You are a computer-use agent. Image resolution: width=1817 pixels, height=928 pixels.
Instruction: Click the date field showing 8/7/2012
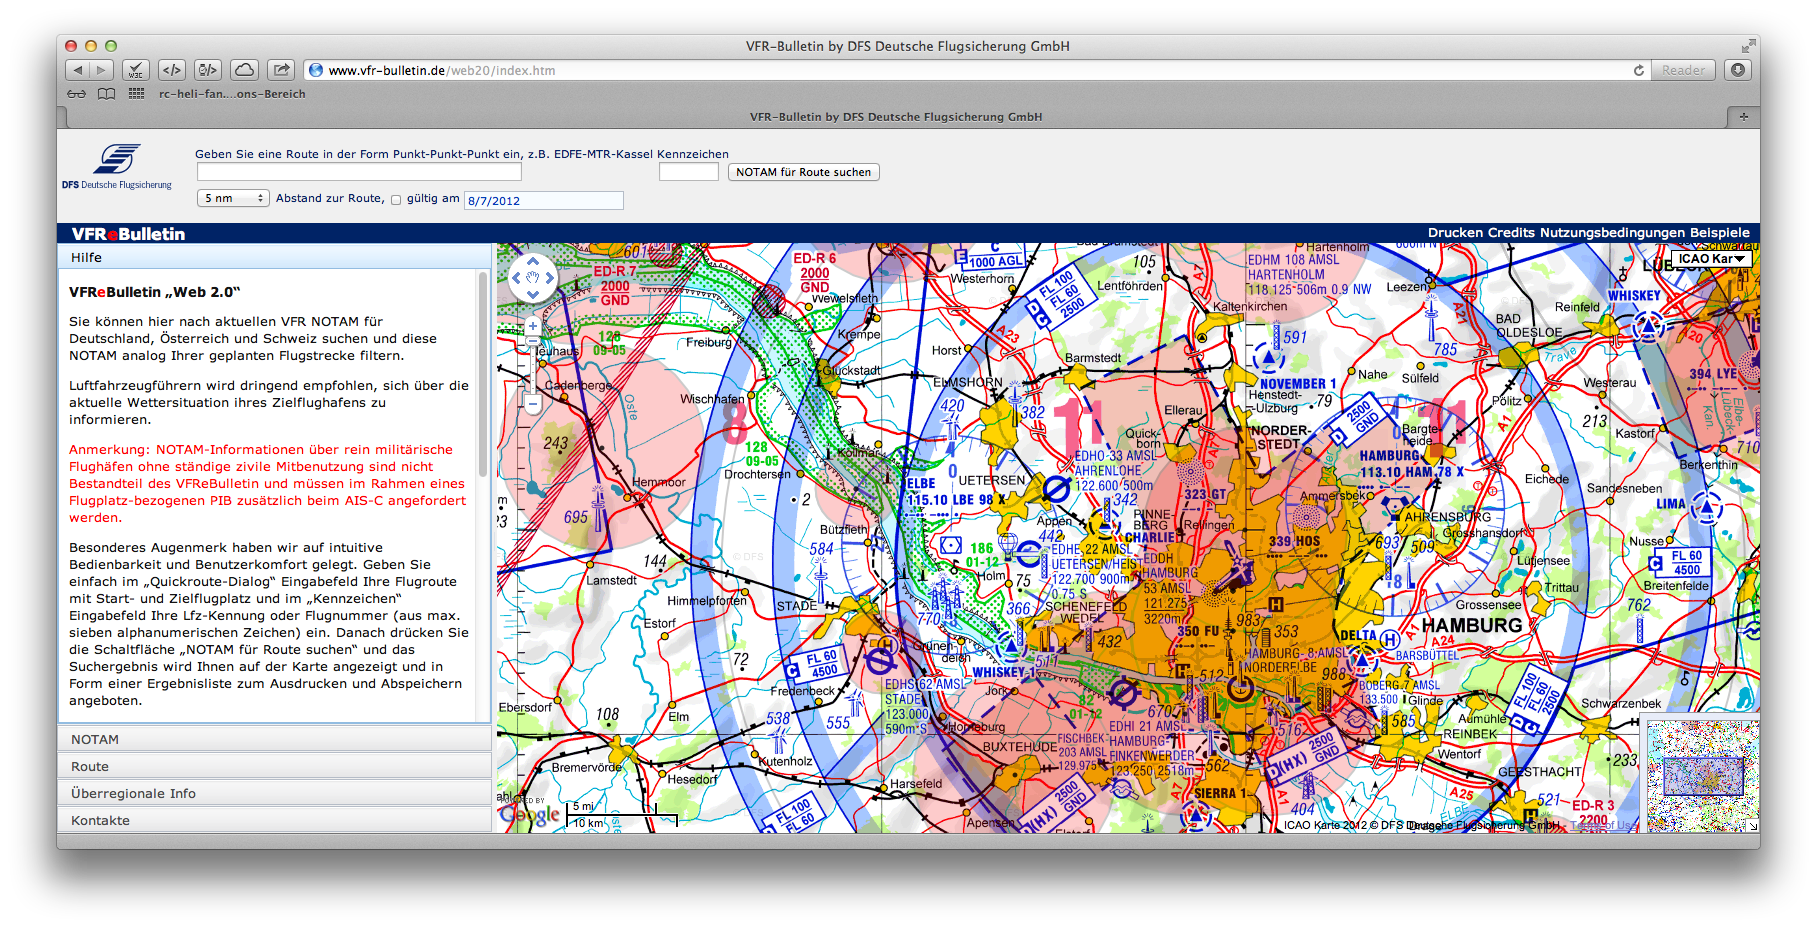coord(544,200)
